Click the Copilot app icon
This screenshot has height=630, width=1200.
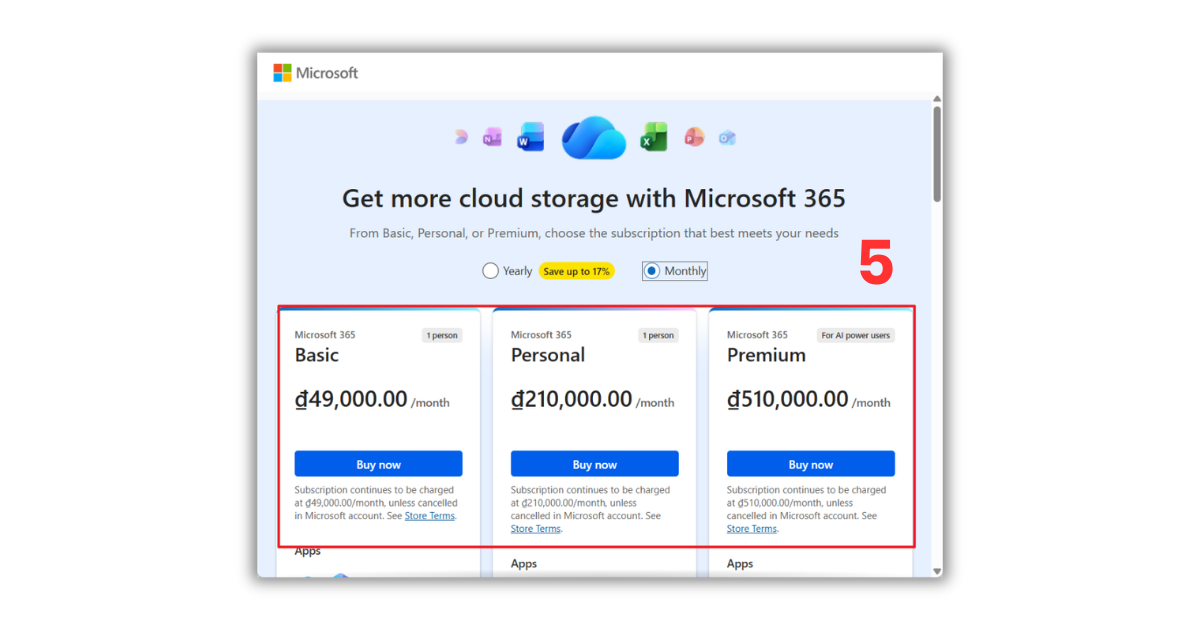461,138
